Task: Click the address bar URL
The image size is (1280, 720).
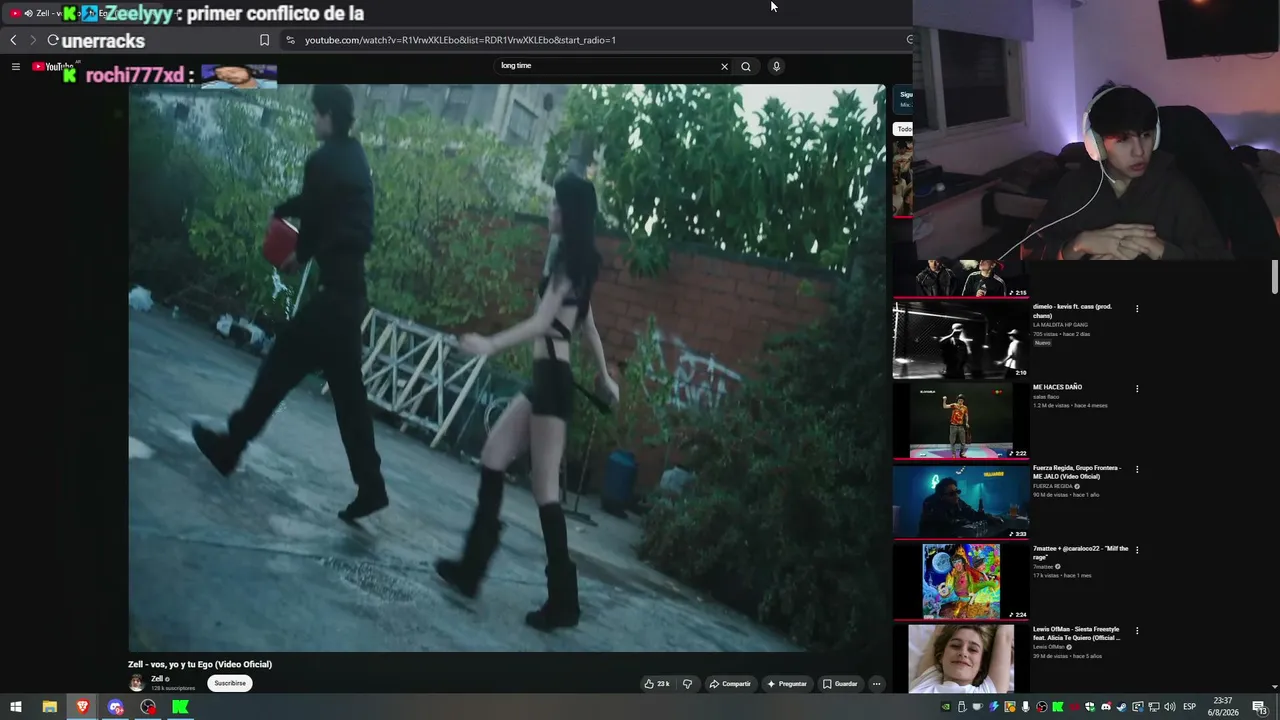Action: click(x=460, y=40)
